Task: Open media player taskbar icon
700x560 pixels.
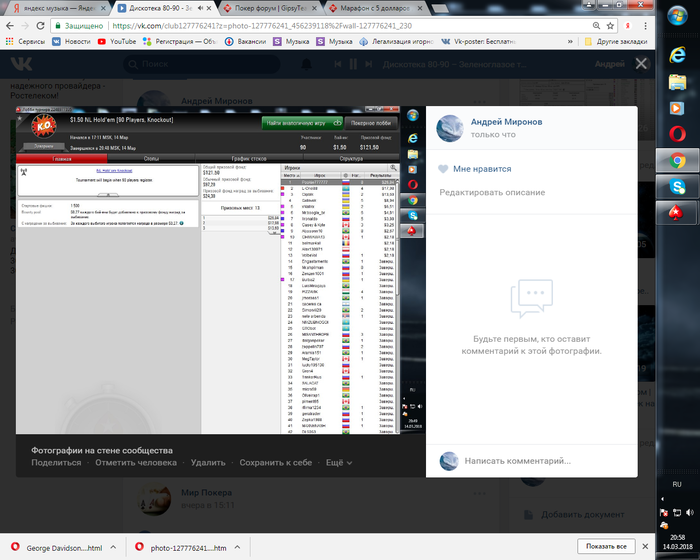Action: (x=677, y=108)
